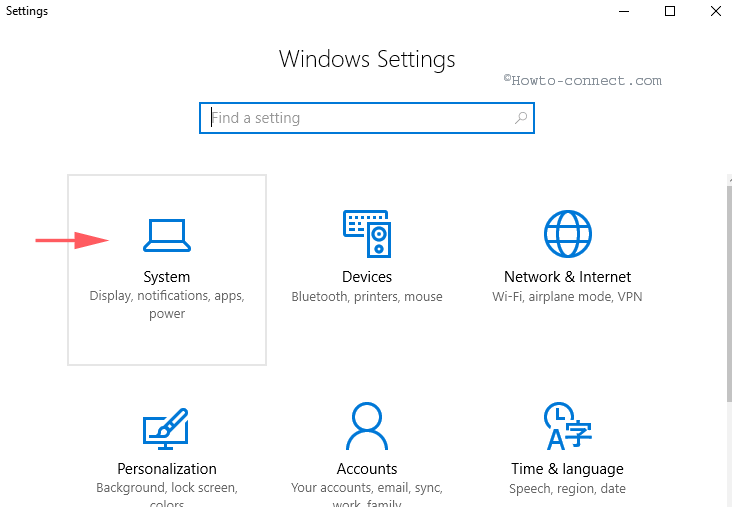Click 'Bluetooth, printers, mouse' description
The image size is (732, 507).
[x=367, y=296]
